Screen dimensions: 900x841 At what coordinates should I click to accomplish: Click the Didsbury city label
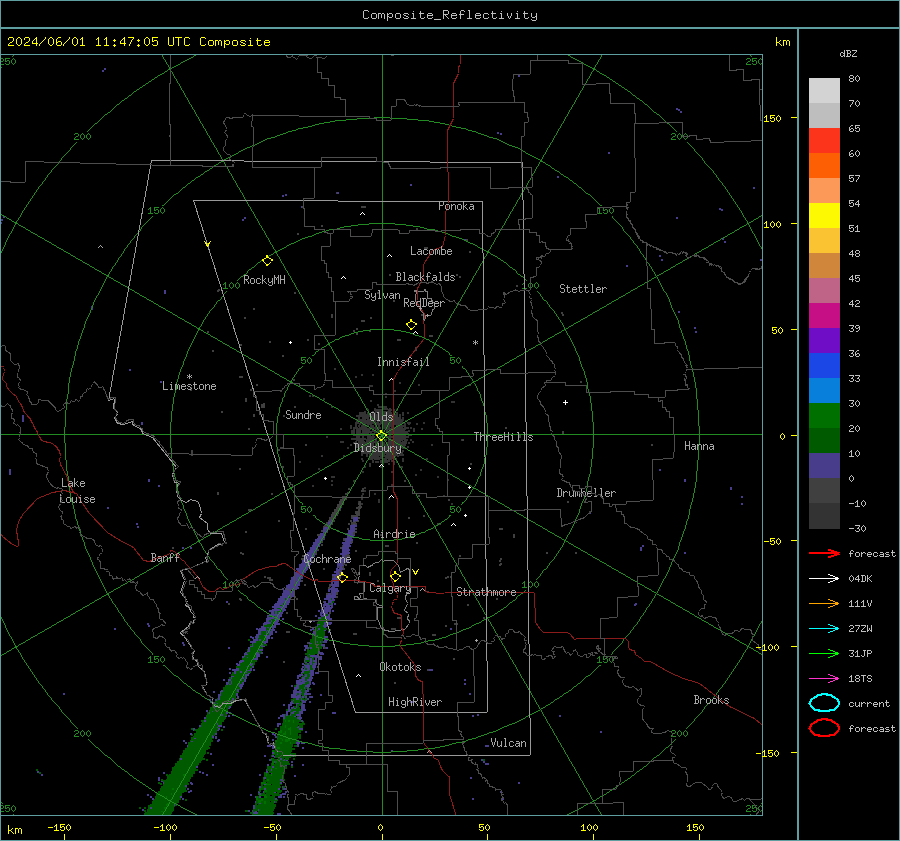click(x=378, y=448)
